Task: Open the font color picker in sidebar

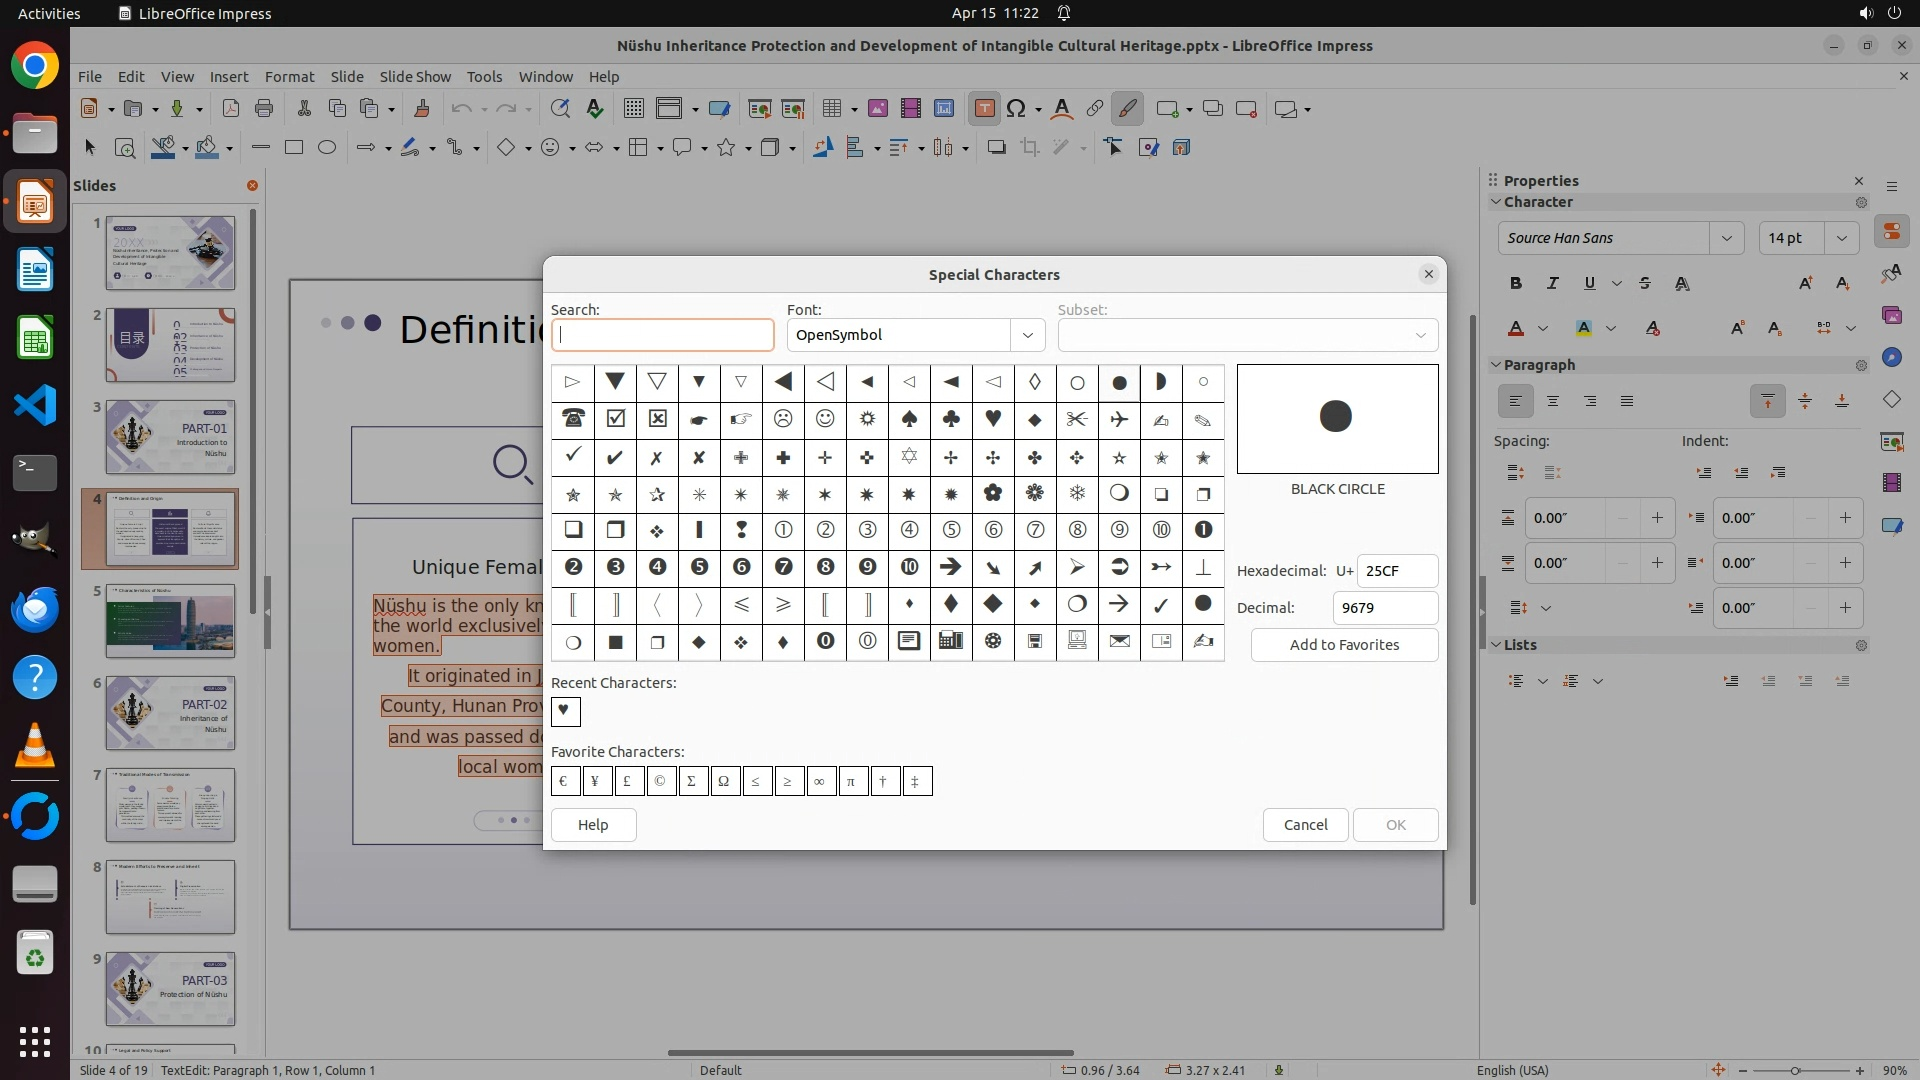Action: tap(1542, 328)
